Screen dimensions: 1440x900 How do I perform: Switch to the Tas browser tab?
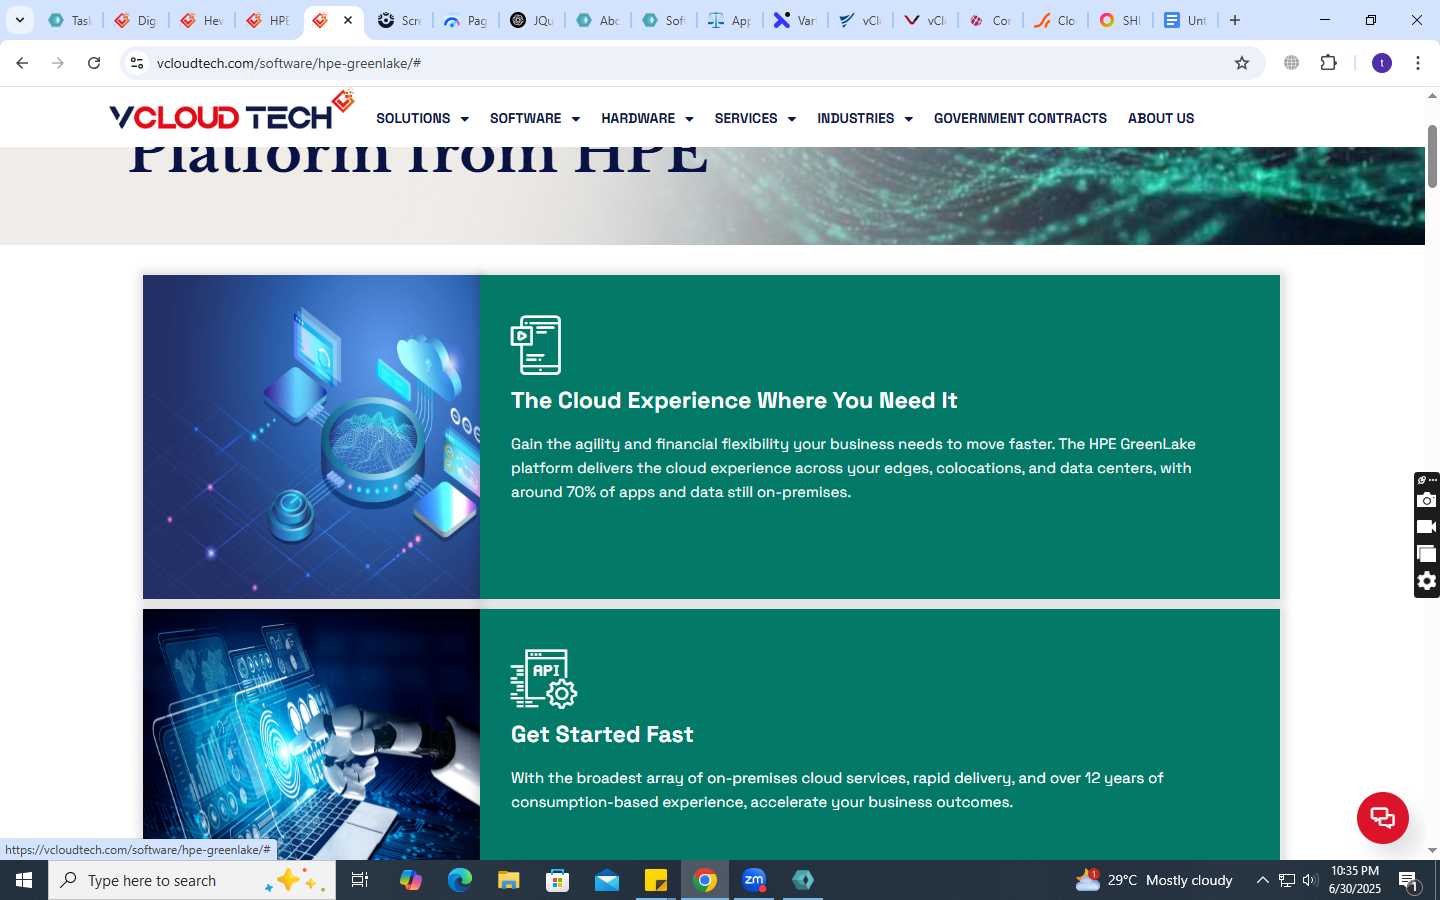click(x=69, y=20)
